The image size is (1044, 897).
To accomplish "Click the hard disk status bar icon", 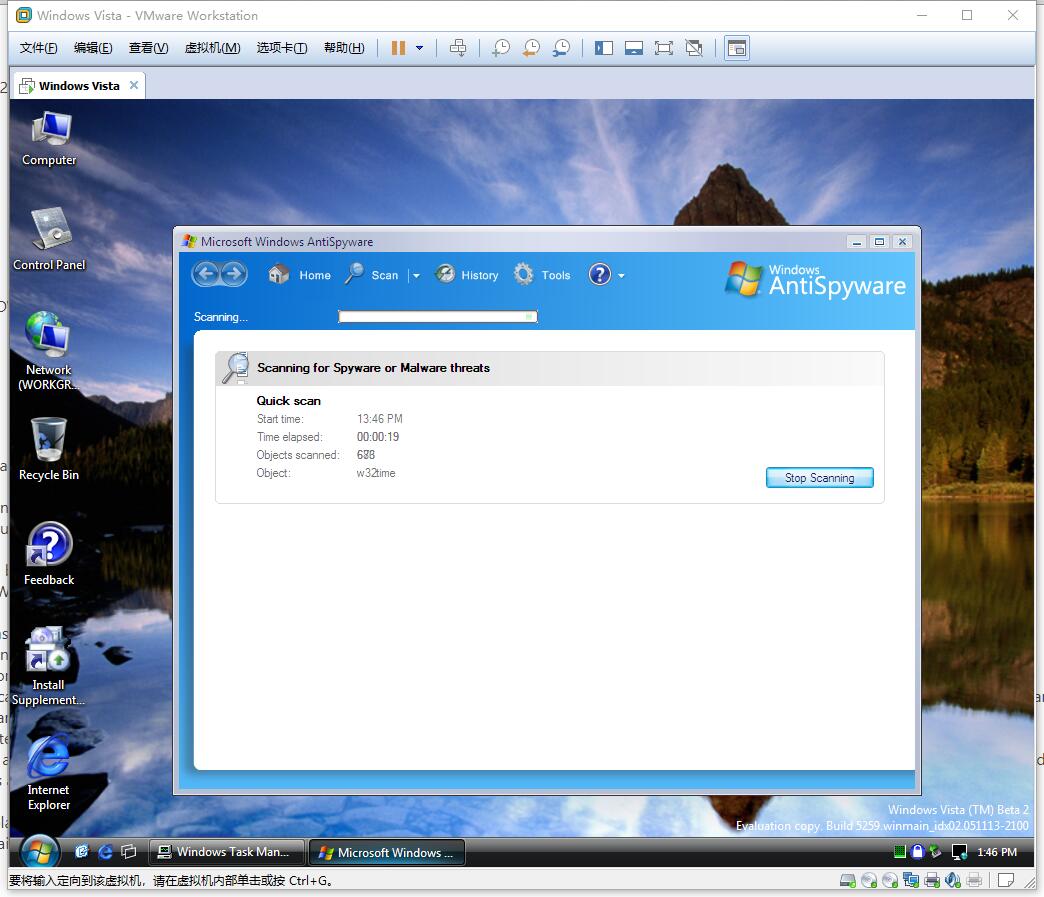I will (848, 880).
